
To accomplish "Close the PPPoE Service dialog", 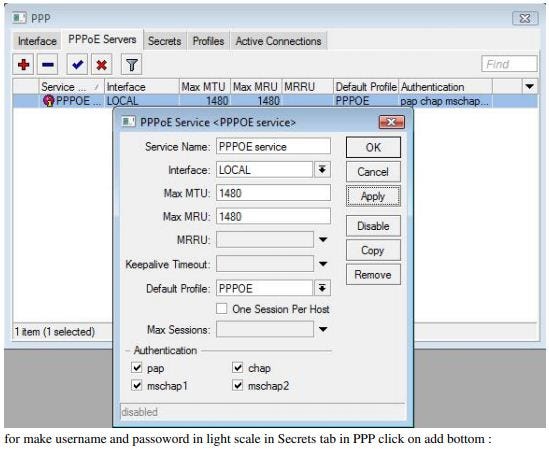I will 391,122.
